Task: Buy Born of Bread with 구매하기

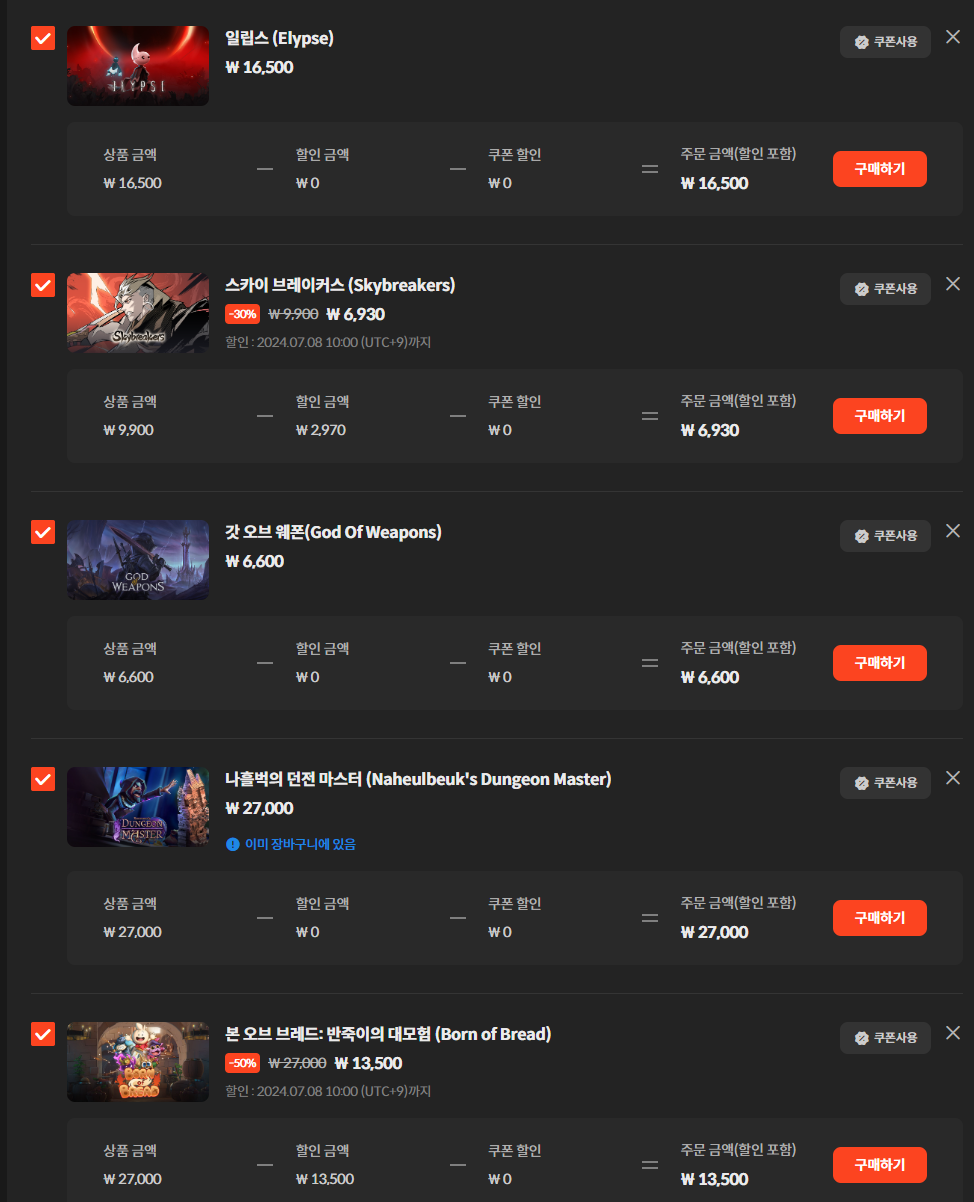Action: click(880, 1165)
